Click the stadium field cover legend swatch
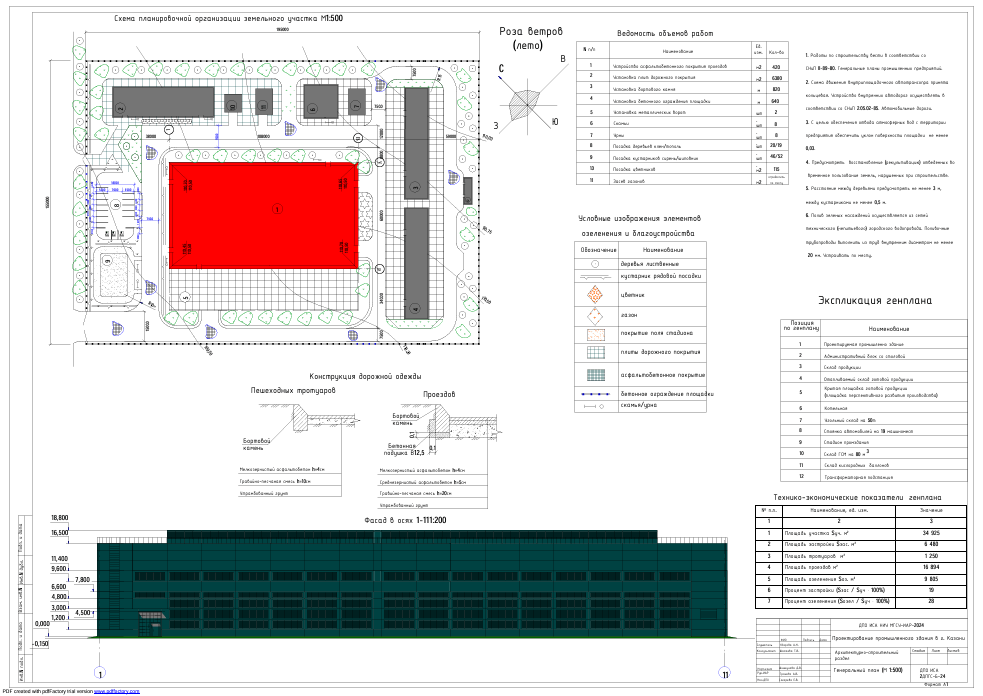 596,334
